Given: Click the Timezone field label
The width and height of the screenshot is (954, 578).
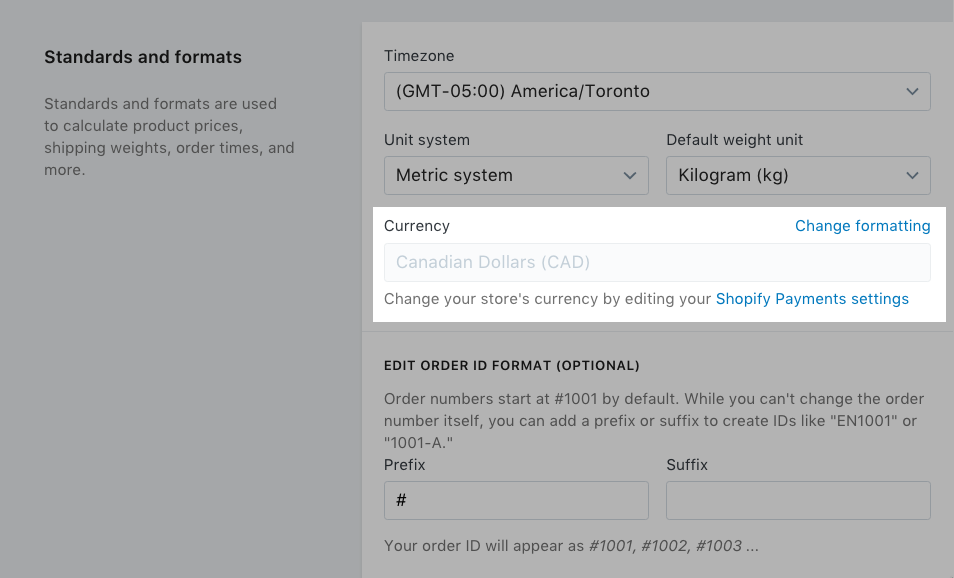Looking at the screenshot, I should [419, 56].
